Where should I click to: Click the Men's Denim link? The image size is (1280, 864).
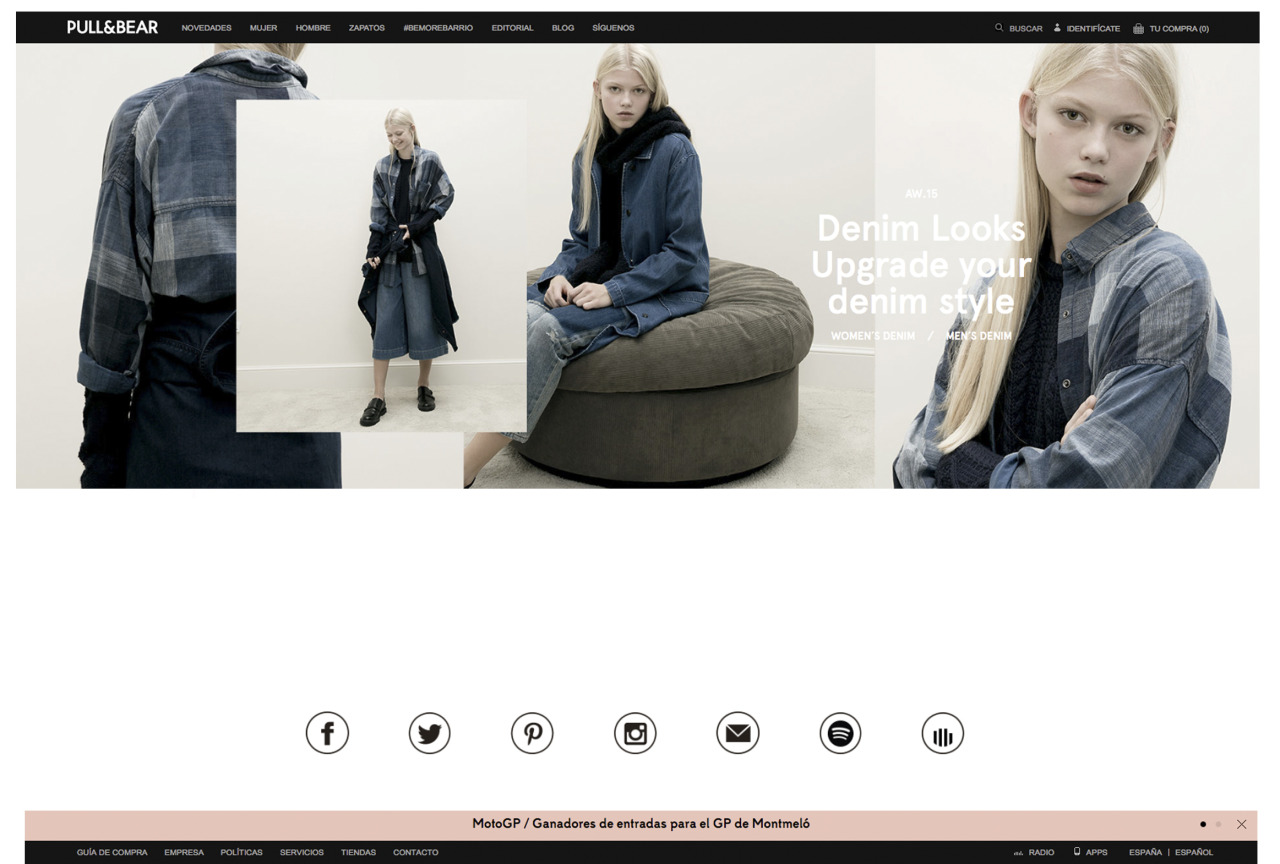coord(978,336)
